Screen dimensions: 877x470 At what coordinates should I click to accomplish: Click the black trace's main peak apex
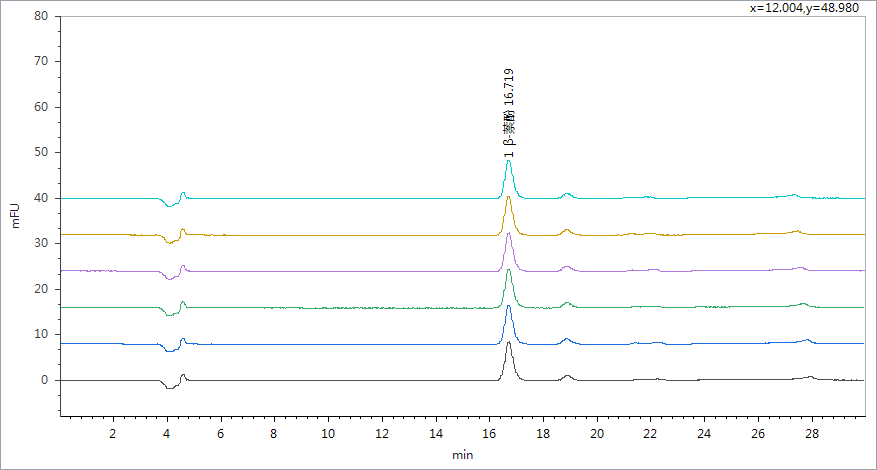(508, 342)
